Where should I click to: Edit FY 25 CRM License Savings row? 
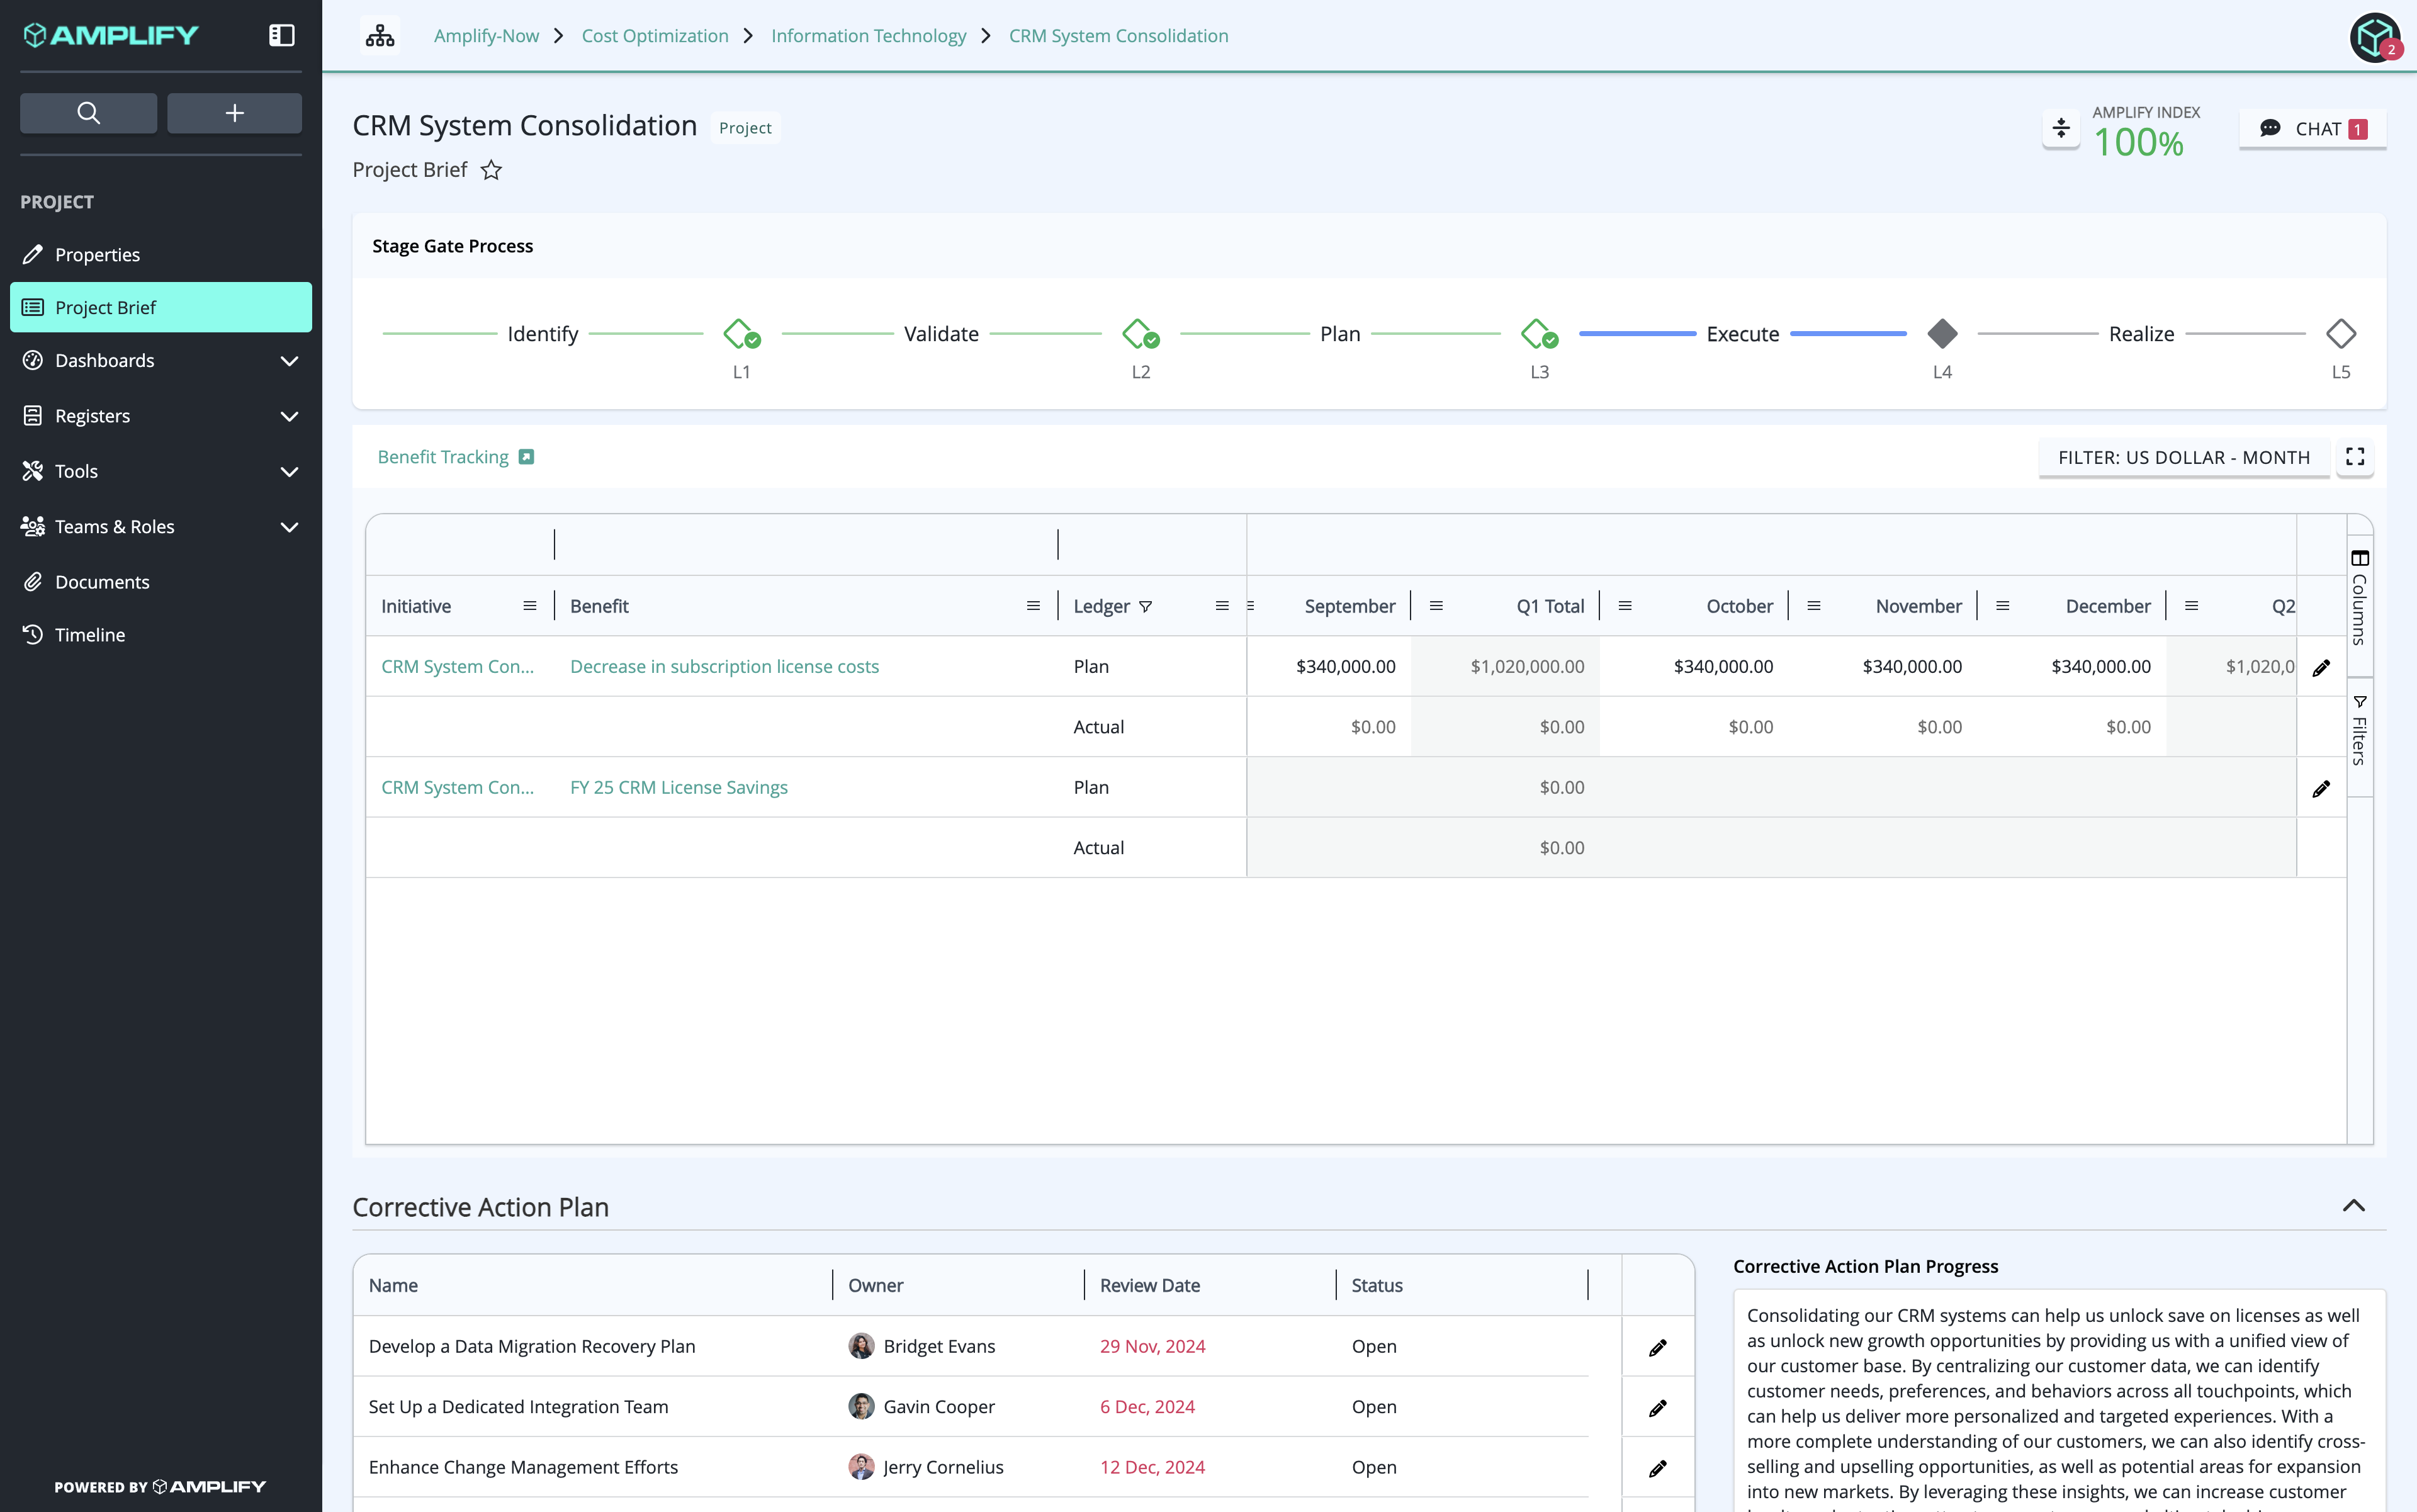click(x=2321, y=789)
